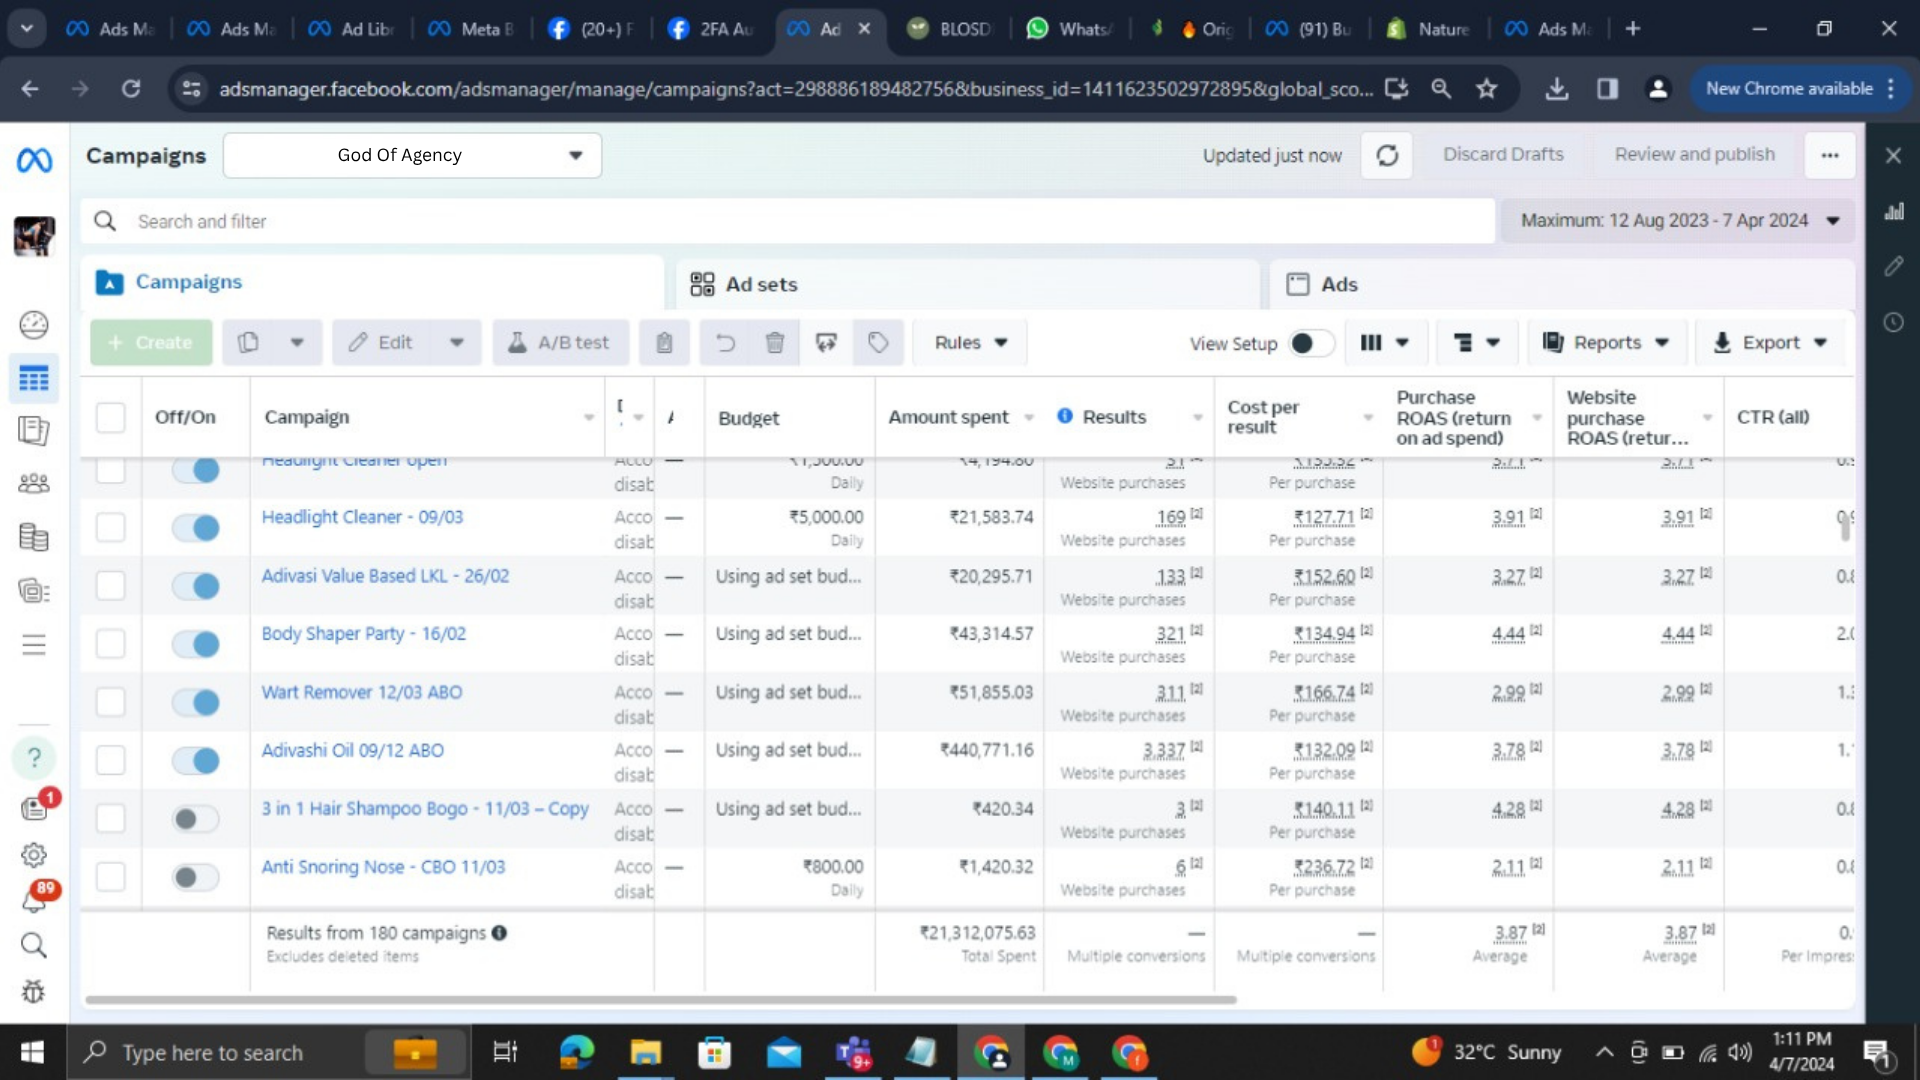This screenshot has width=1920, height=1080.
Task: Open Adivashi Oil 09/12 ABO campaign link
Action: coord(352,750)
